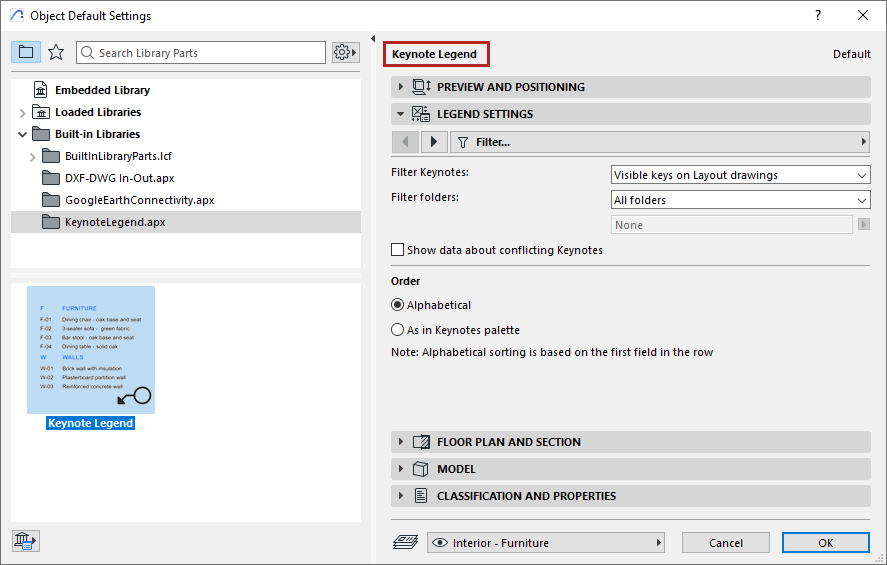Switch to folder view of library
The width and height of the screenshot is (887, 565).
(26, 52)
